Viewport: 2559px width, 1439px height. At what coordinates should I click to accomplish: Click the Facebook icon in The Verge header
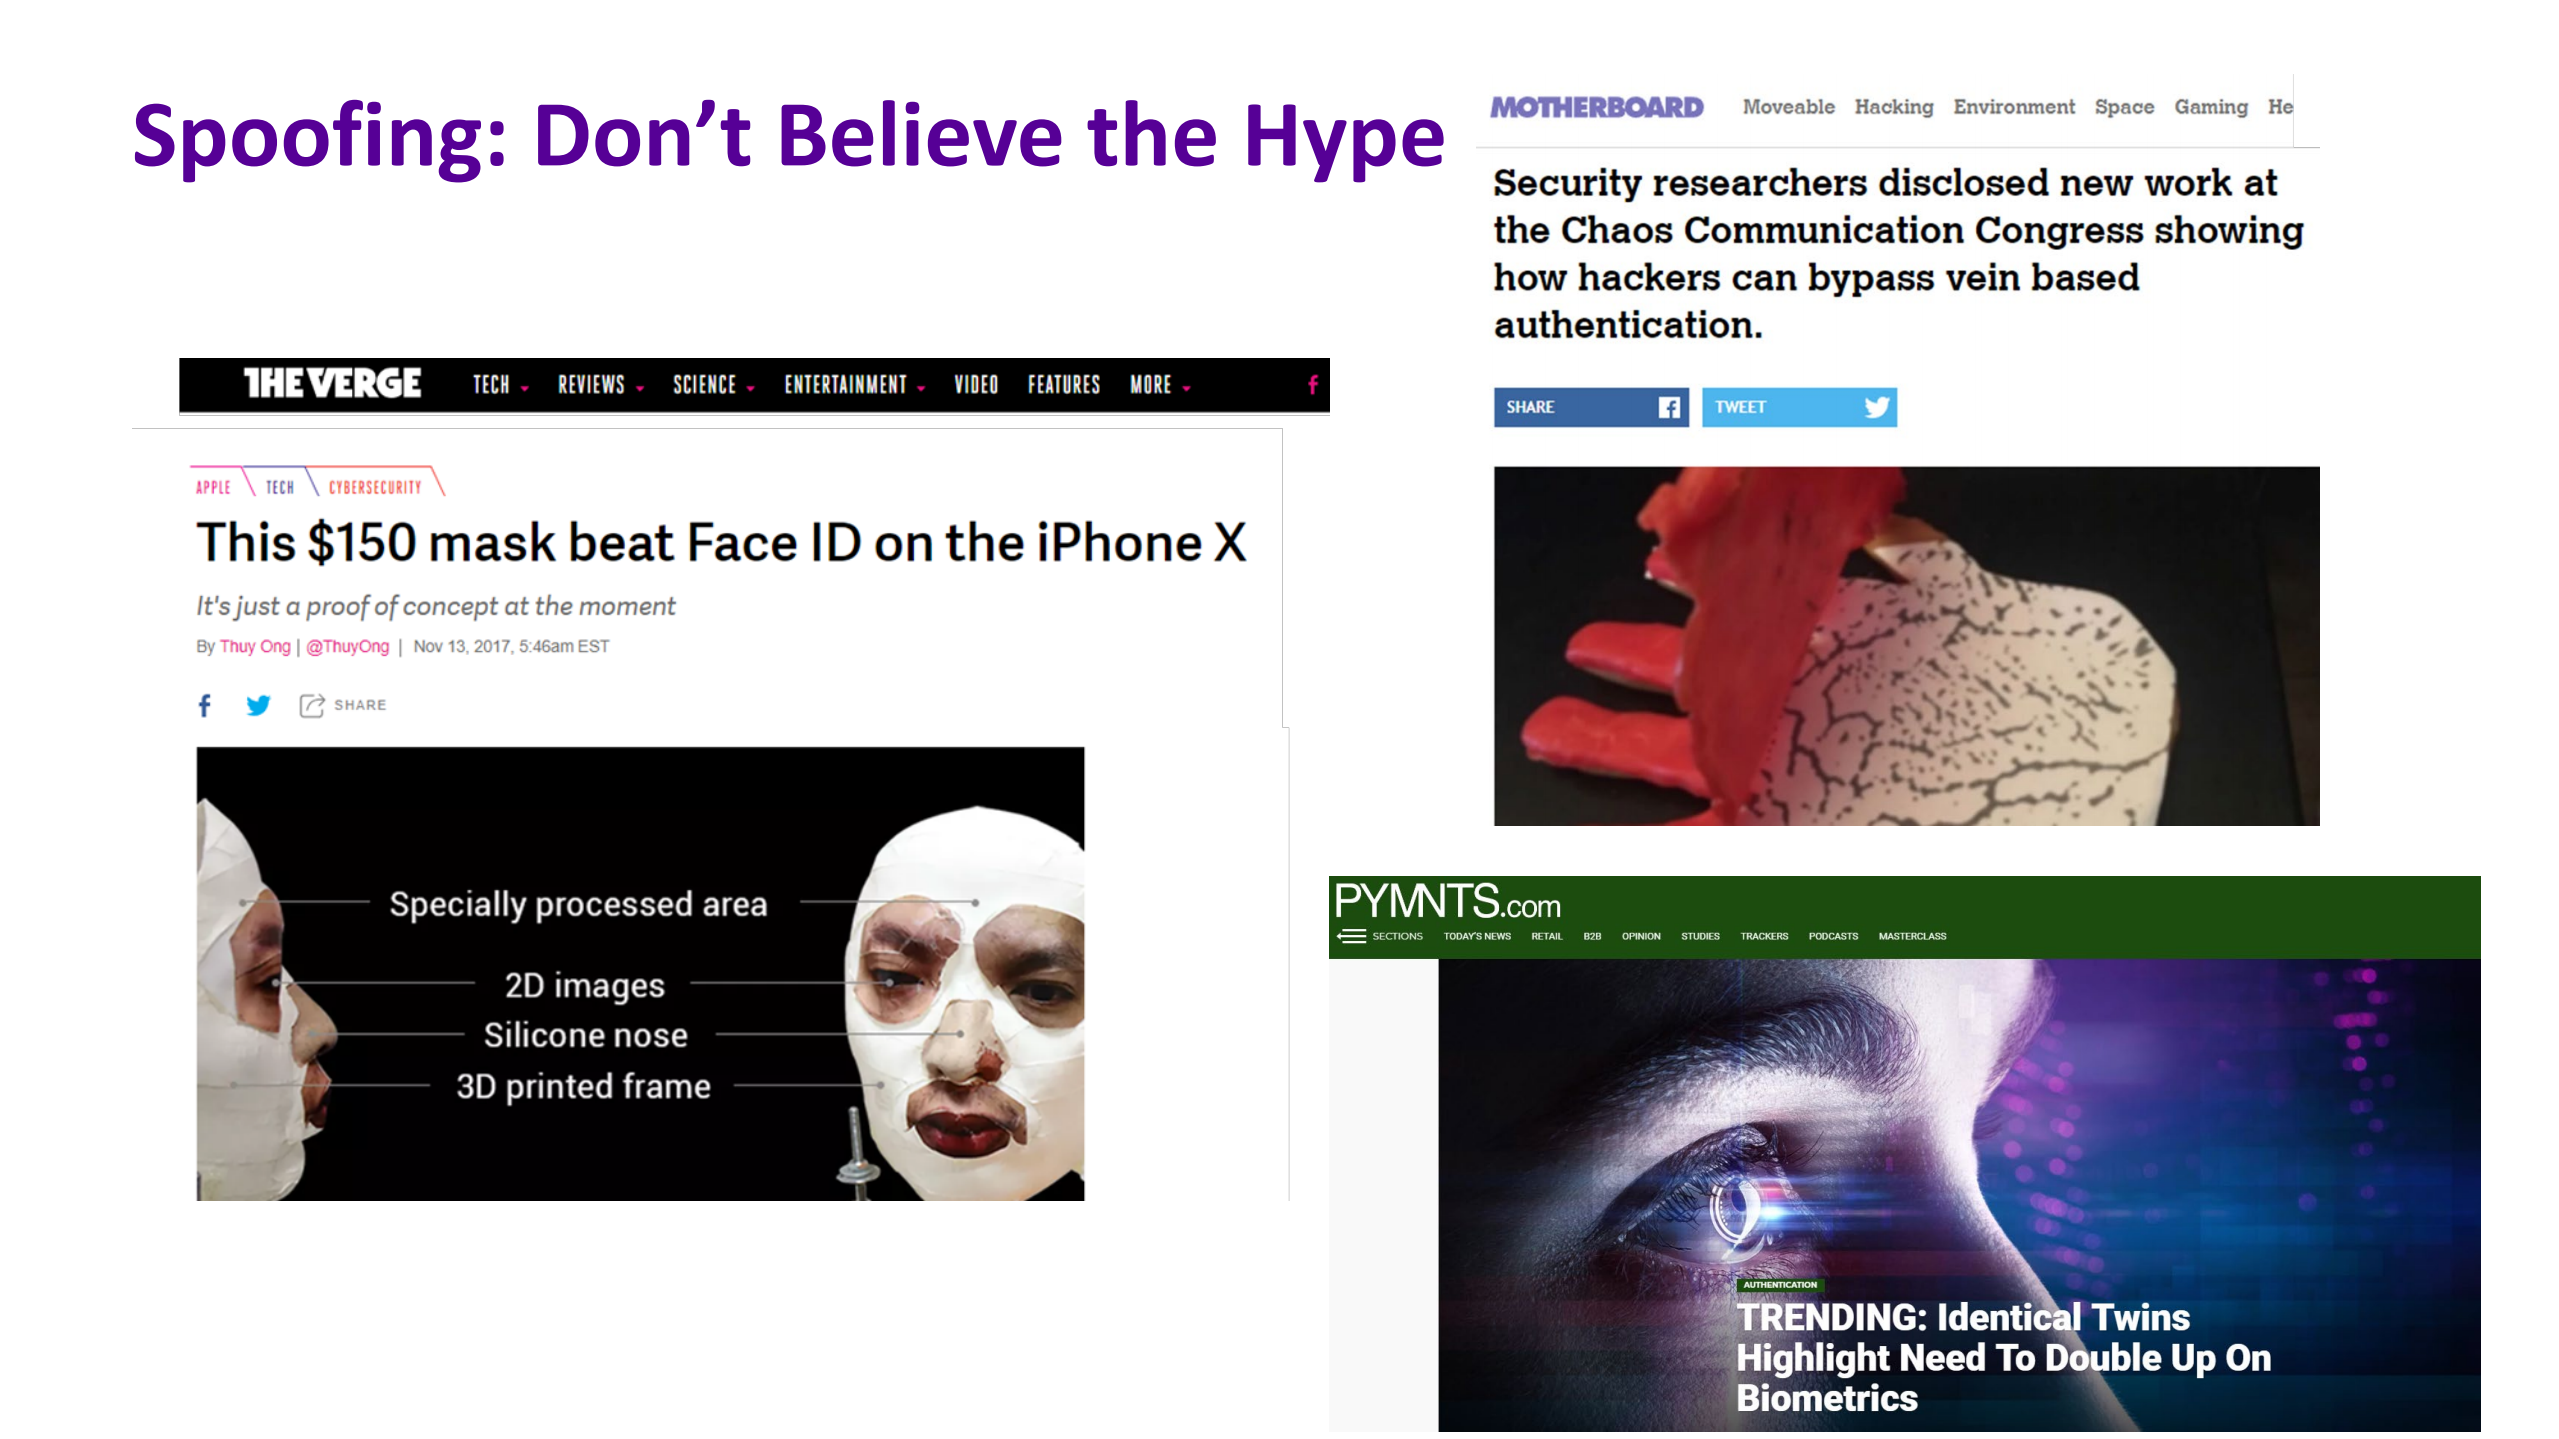pyautogui.click(x=1311, y=386)
